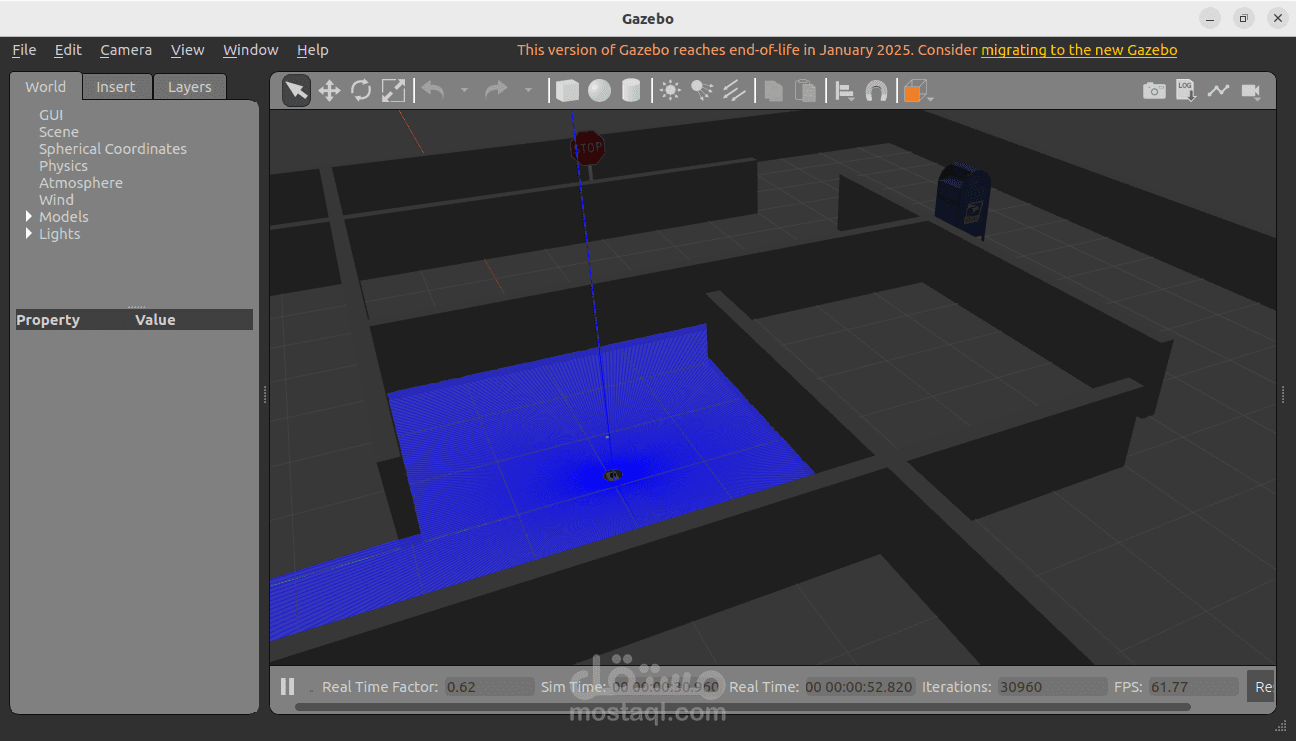Take a screenshot with camera icon
The width and height of the screenshot is (1296, 741).
click(1154, 91)
